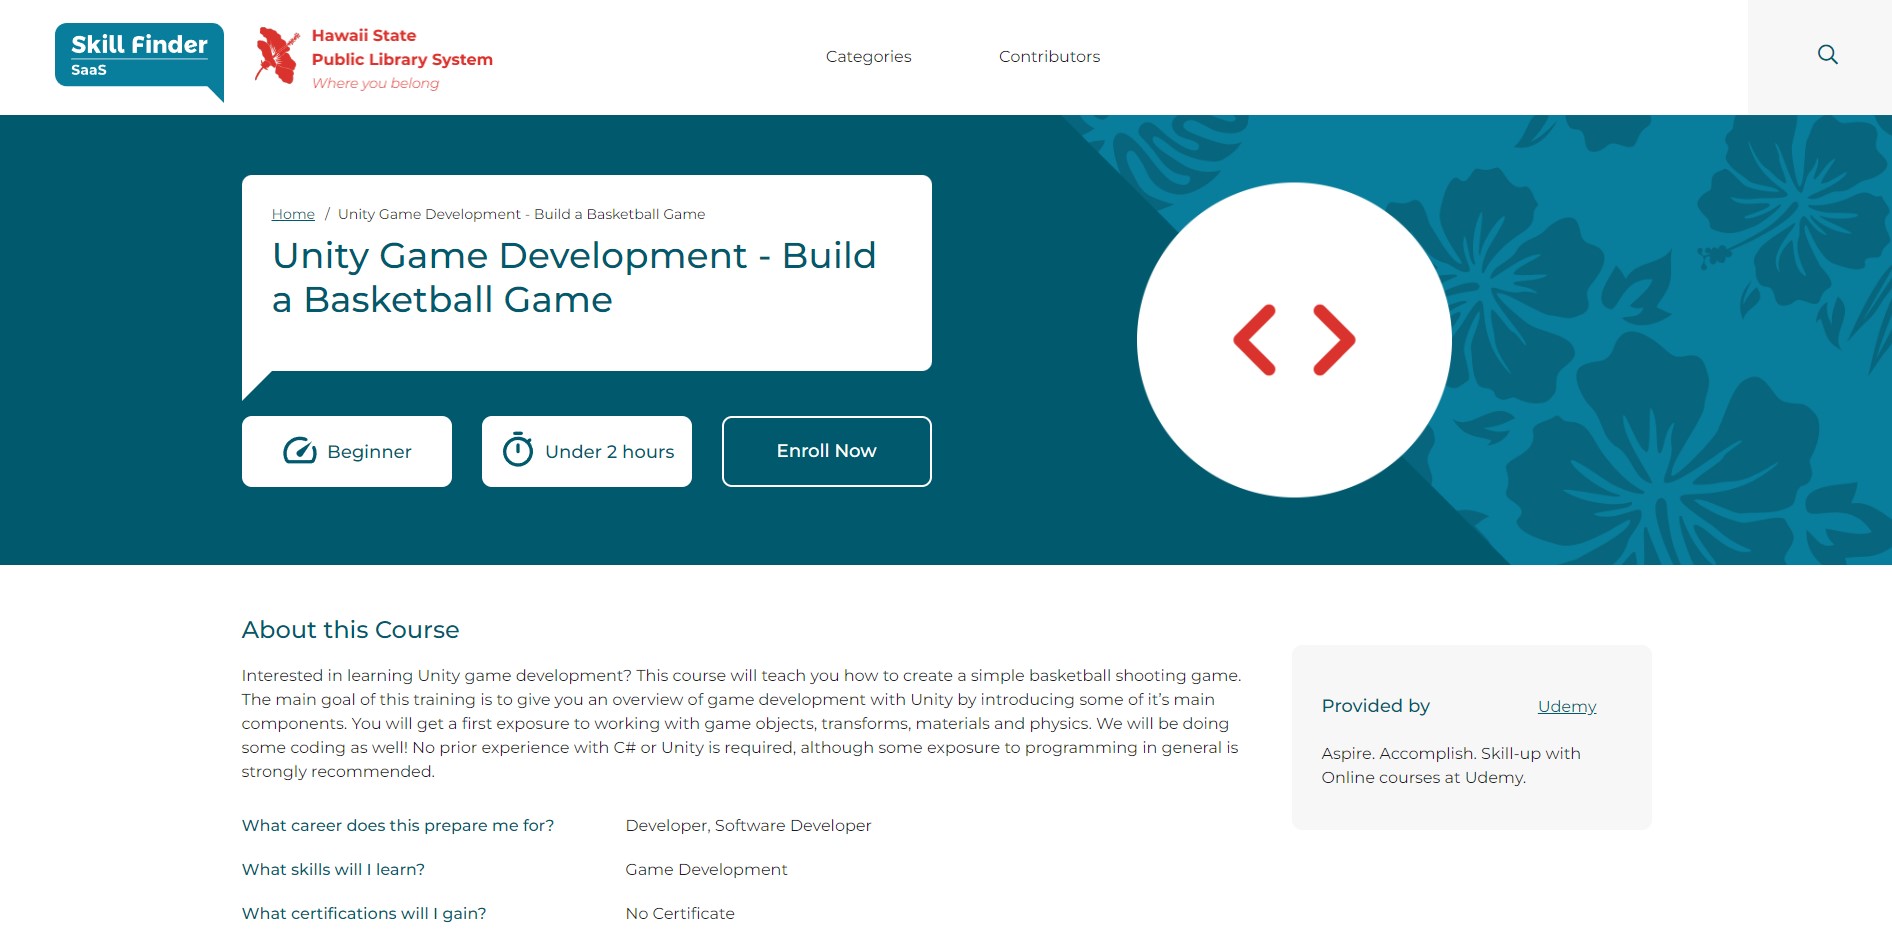Open the Categories menu
The image size is (1892, 941).
coord(868,57)
